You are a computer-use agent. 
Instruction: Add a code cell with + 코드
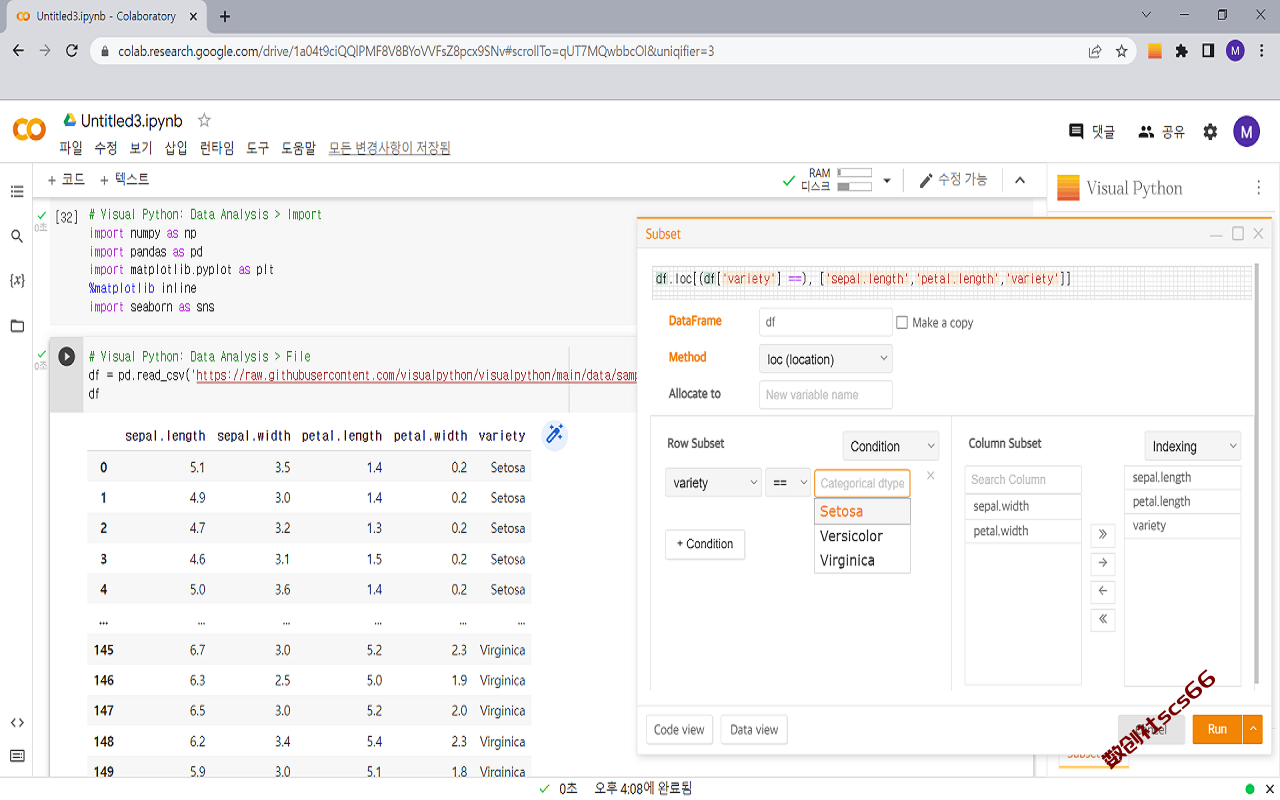66,179
